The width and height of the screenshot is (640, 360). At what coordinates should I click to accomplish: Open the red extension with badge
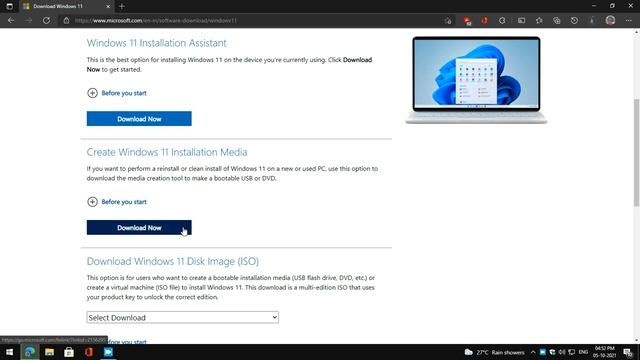click(467, 21)
